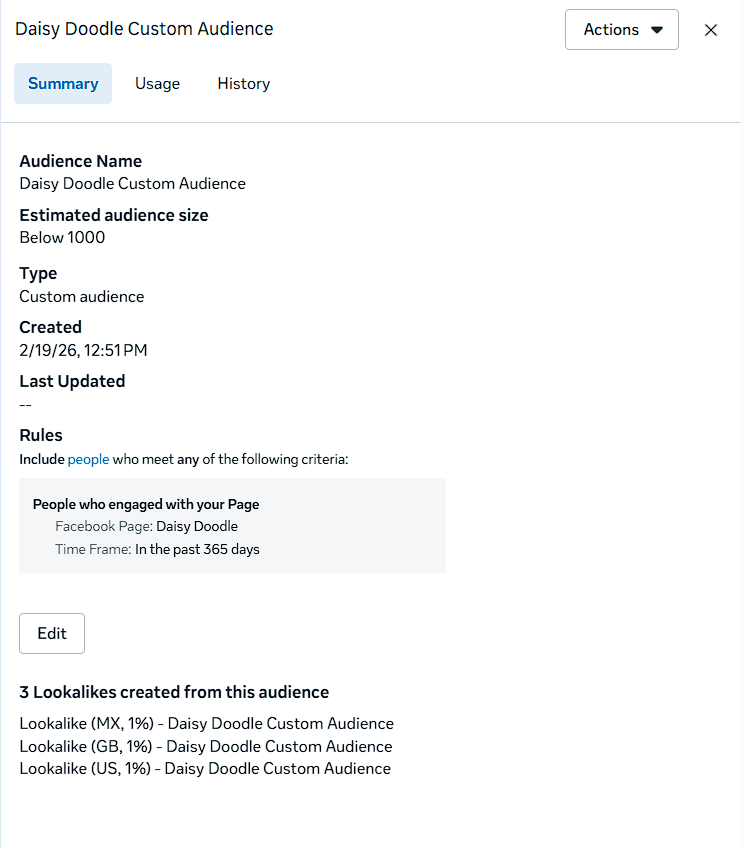
Task: Switch to the History tab
Action: point(244,84)
